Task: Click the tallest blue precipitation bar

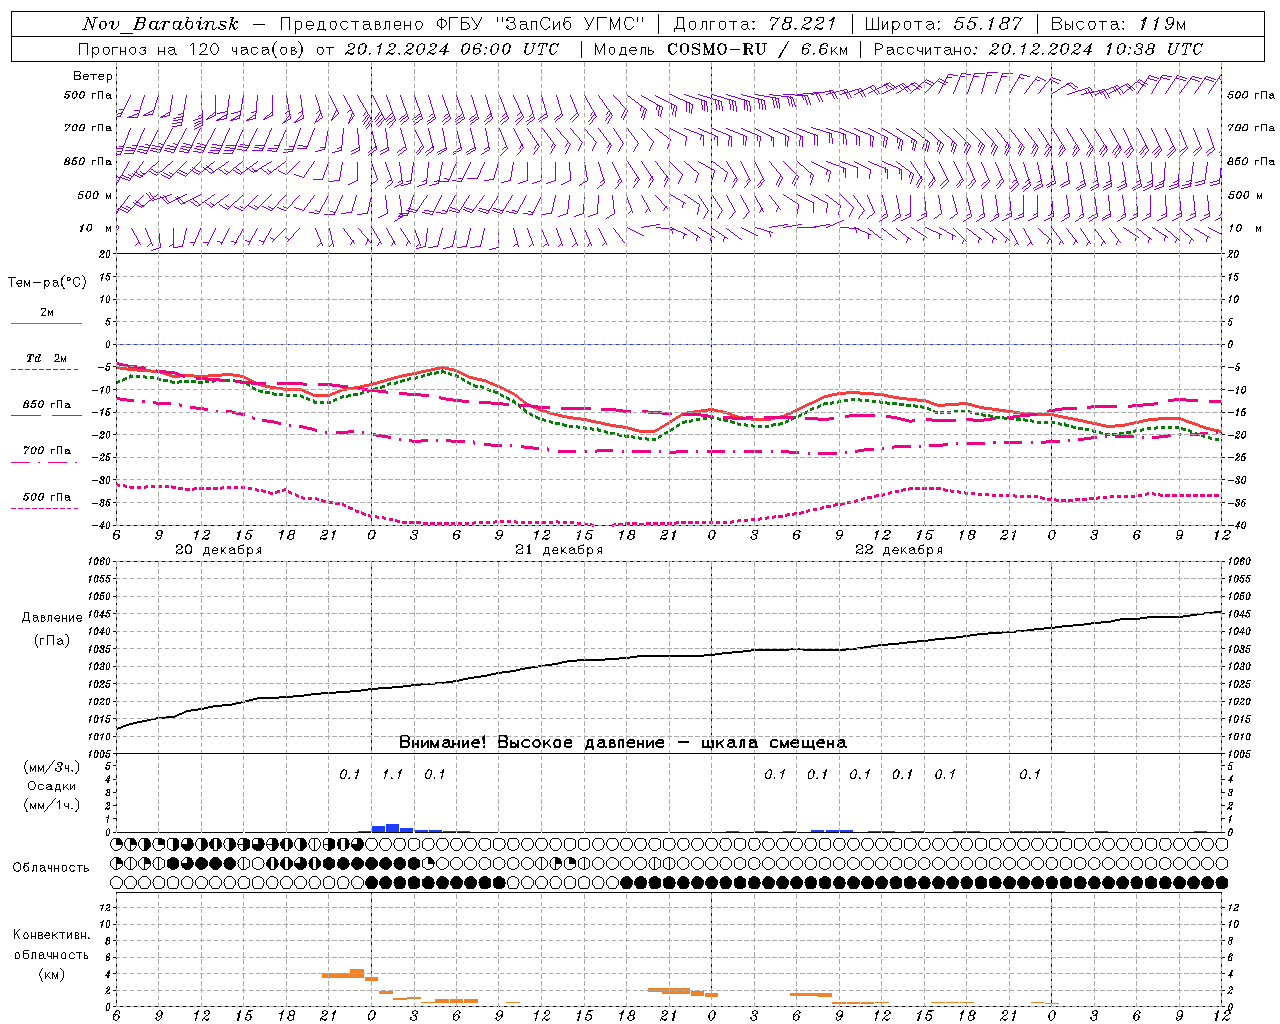Action: pyautogui.click(x=393, y=828)
